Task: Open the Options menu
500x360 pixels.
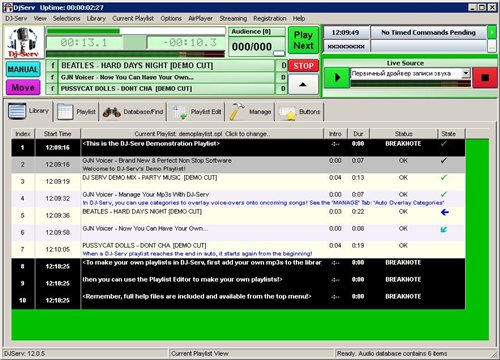Action: click(x=171, y=18)
